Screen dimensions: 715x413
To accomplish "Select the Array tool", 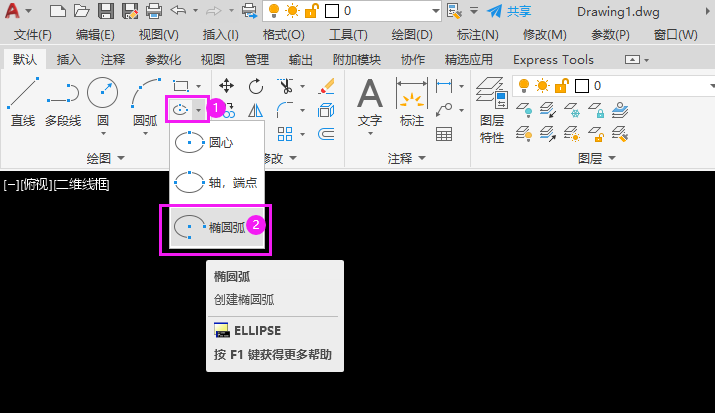I will point(285,134).
